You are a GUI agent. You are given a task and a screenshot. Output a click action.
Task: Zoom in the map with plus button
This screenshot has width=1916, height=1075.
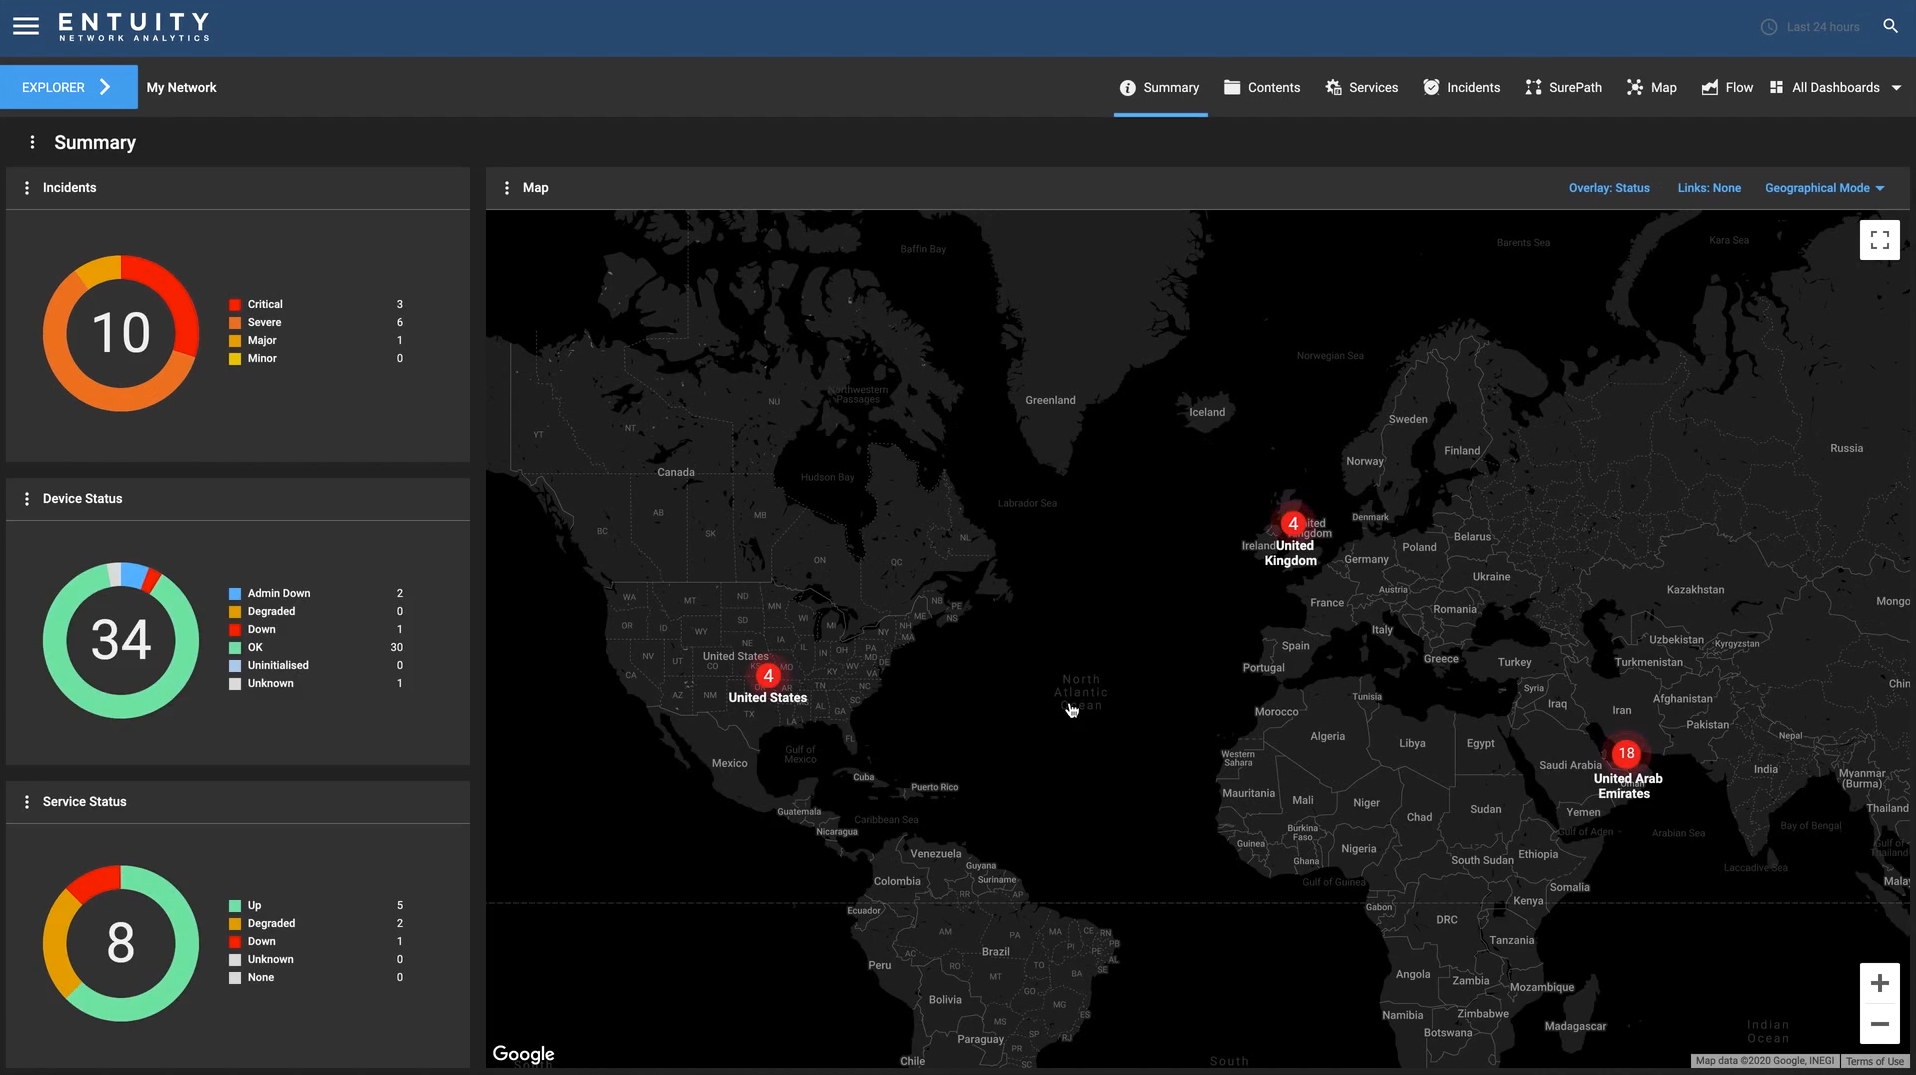pos(1879,983)
